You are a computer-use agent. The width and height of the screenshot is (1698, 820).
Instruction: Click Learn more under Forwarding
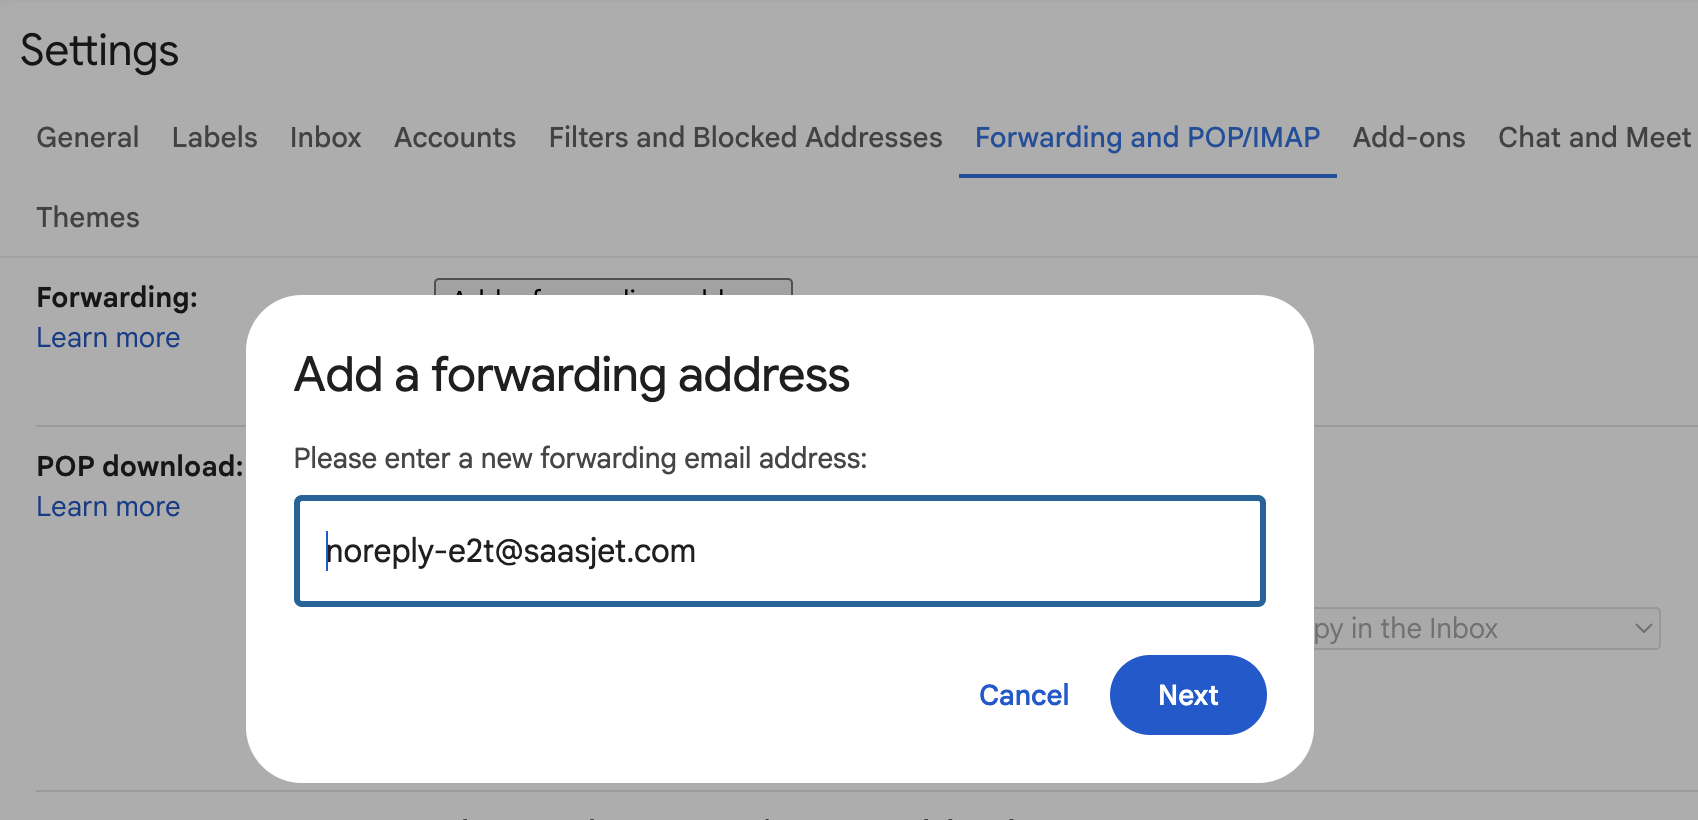108,338
